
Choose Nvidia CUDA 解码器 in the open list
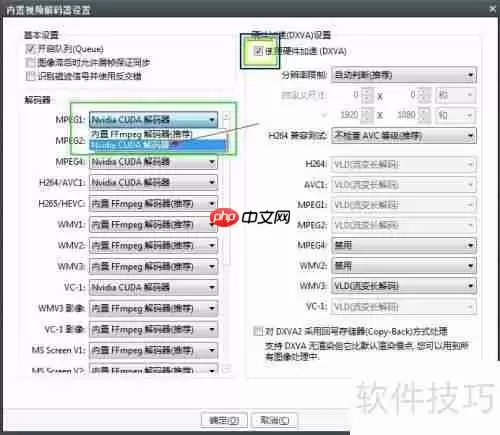point(157,145)
